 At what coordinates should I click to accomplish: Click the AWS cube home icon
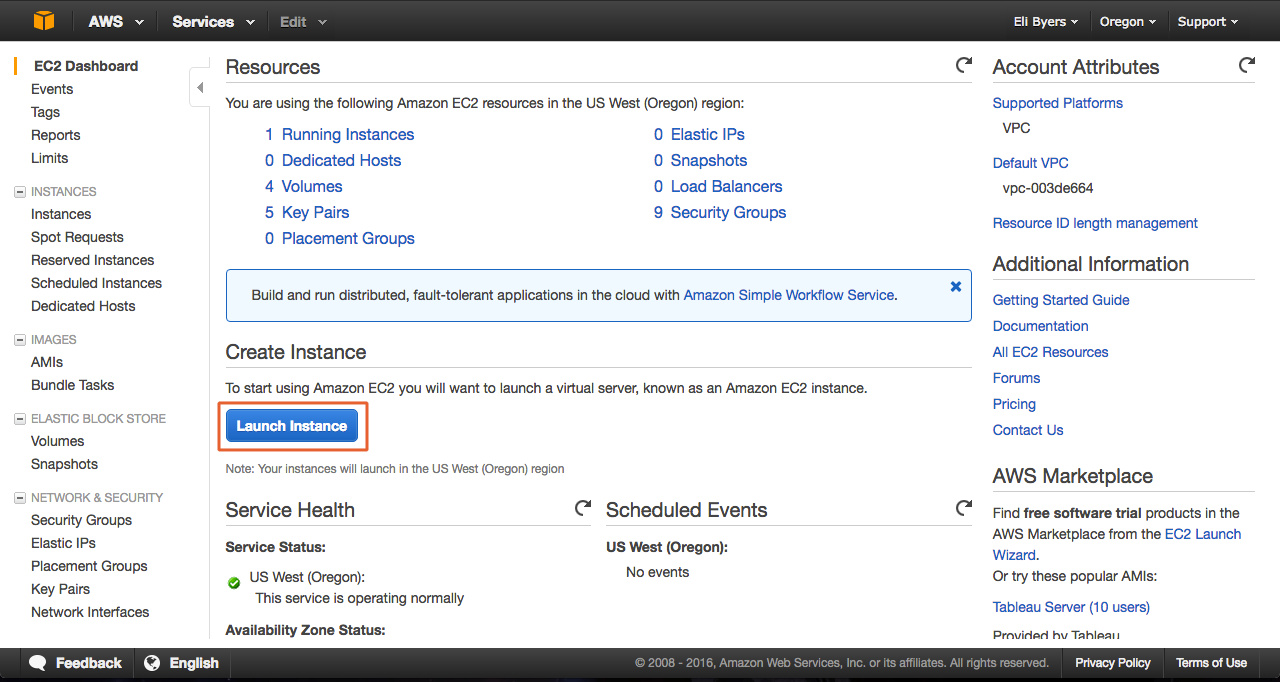43,20
